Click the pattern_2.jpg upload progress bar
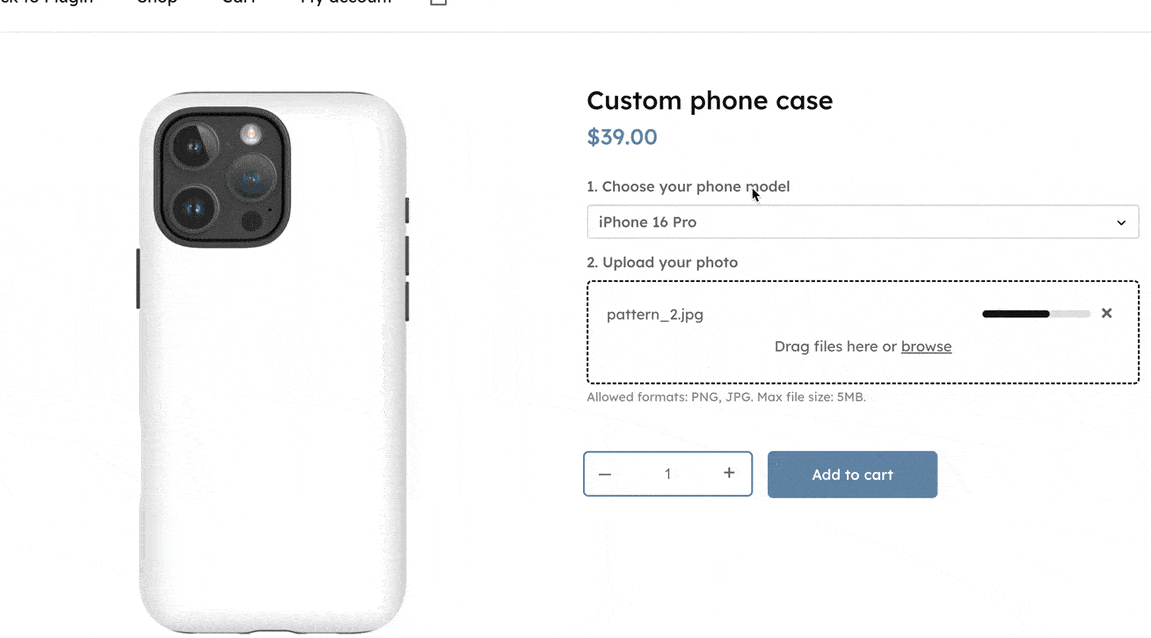Viewport: 1151px width, 638px height. [x=1036, y=314]
